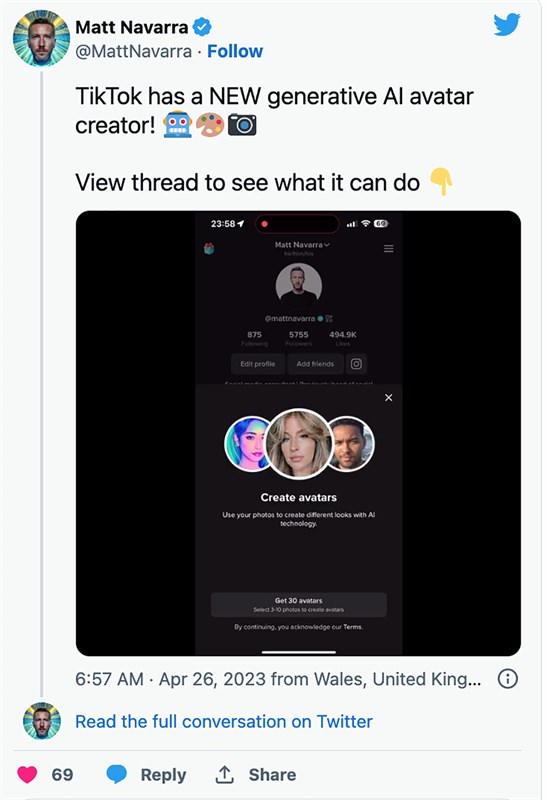
Task: Click the share upload arrow icon
Action: pyautogui.click(x=224, y=774)
